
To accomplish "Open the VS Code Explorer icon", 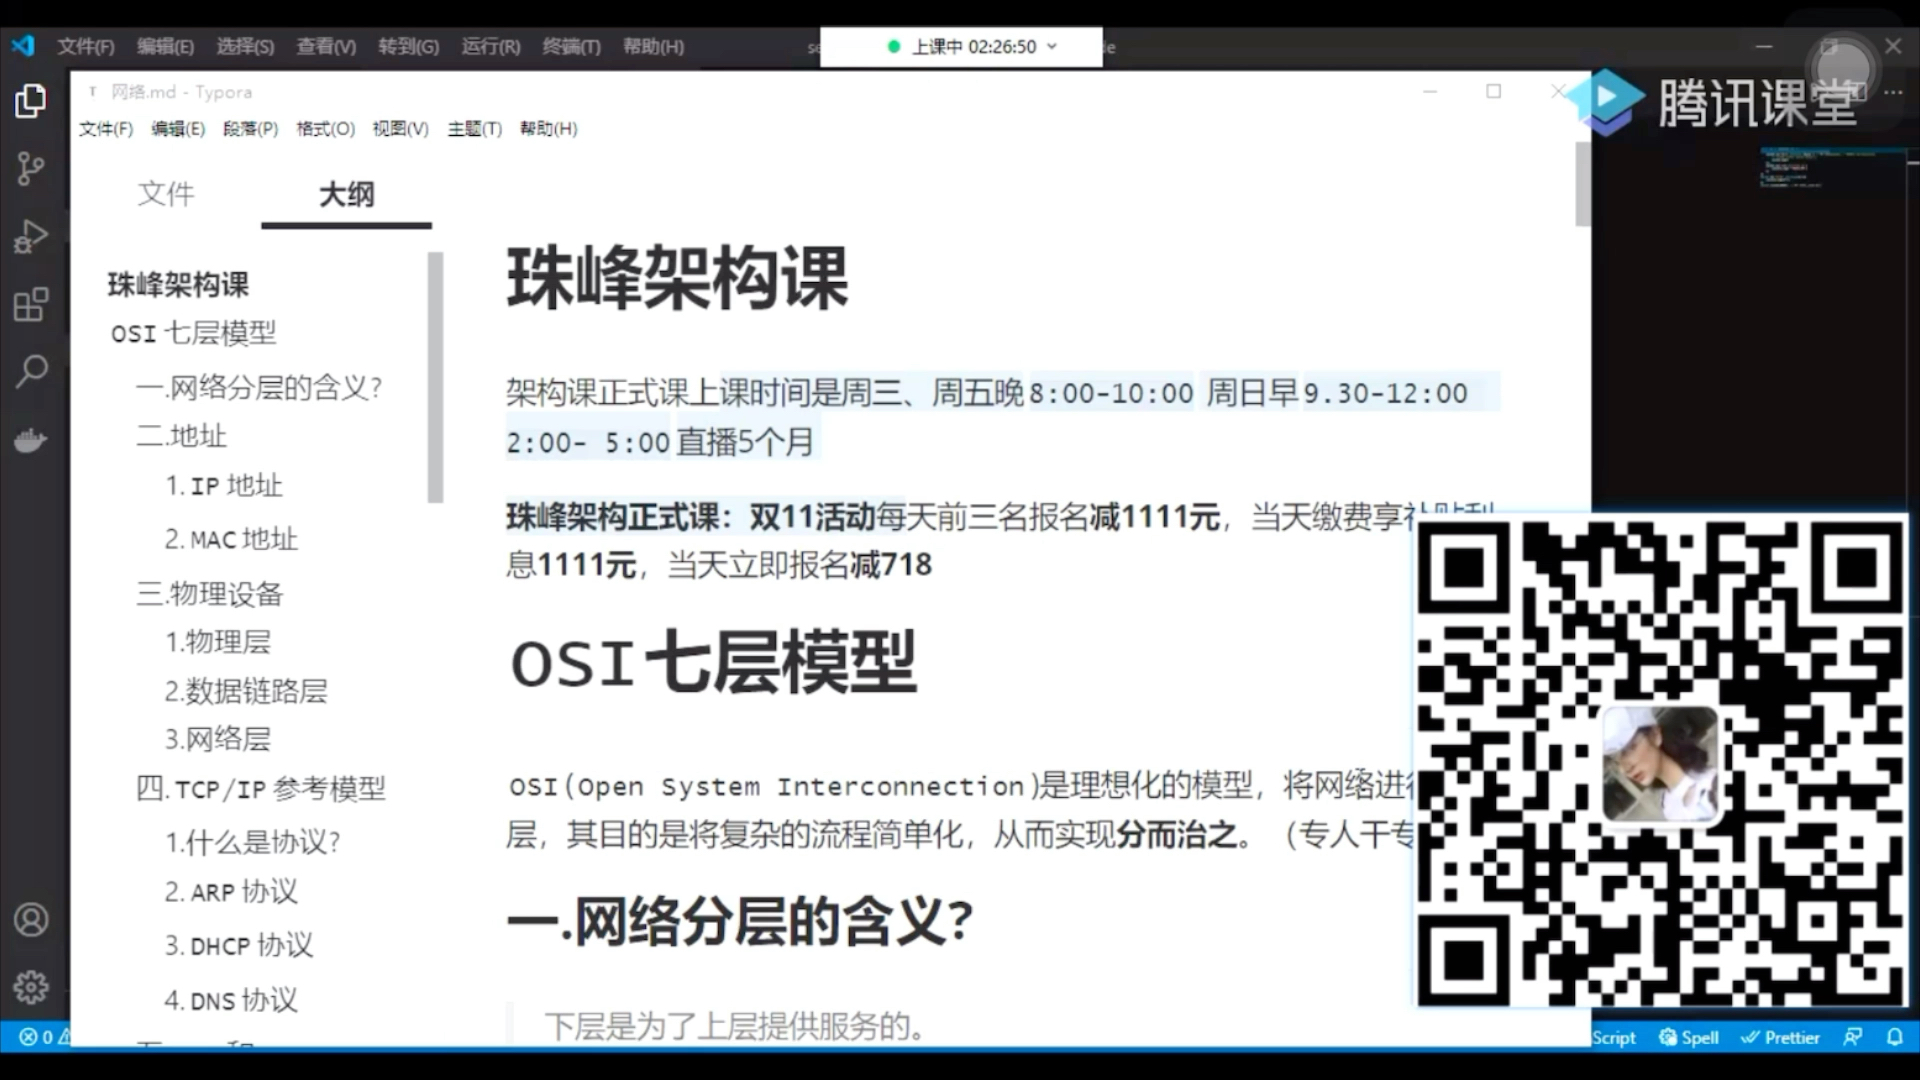I will pos(31,100).
